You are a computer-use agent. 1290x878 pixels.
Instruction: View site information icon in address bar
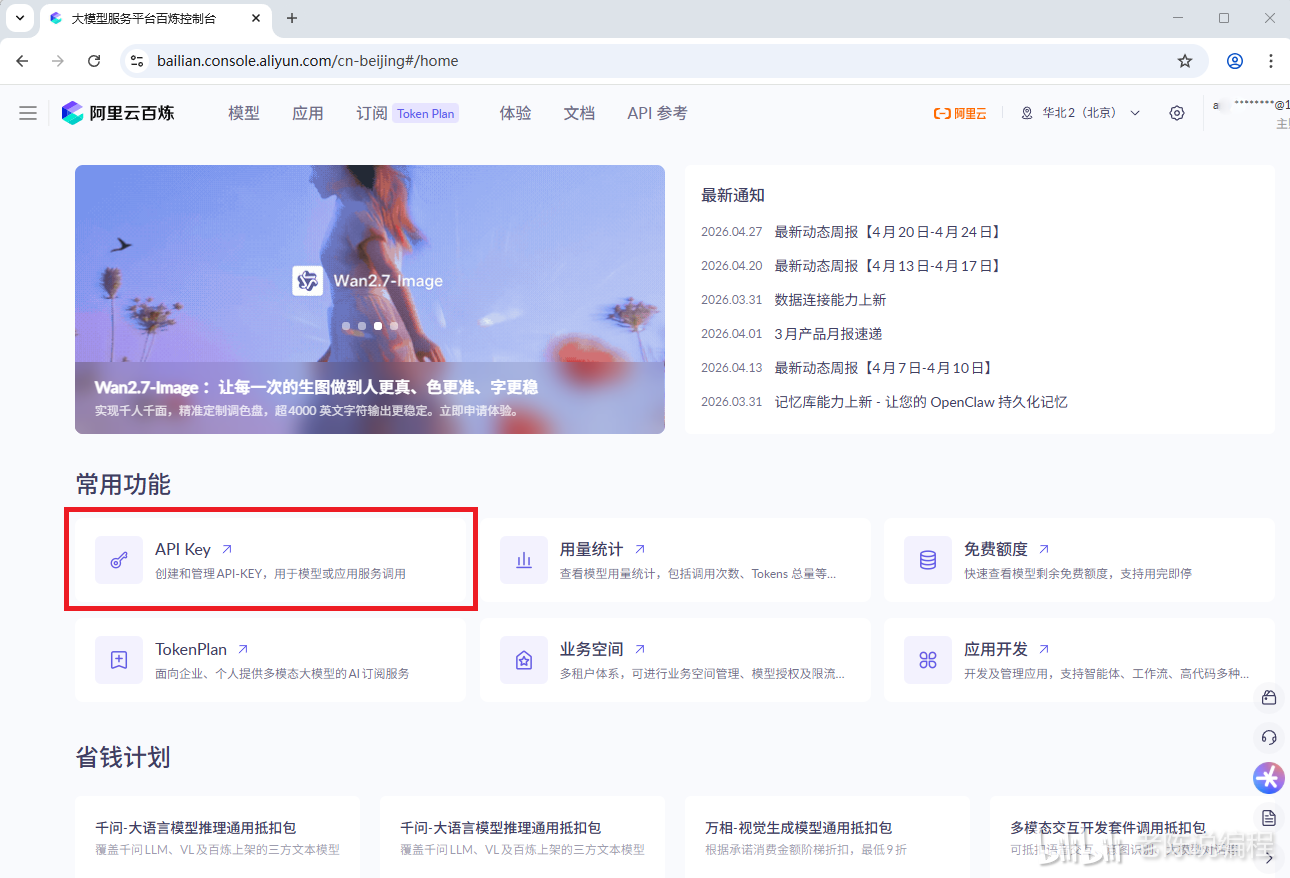pos(138,61)
